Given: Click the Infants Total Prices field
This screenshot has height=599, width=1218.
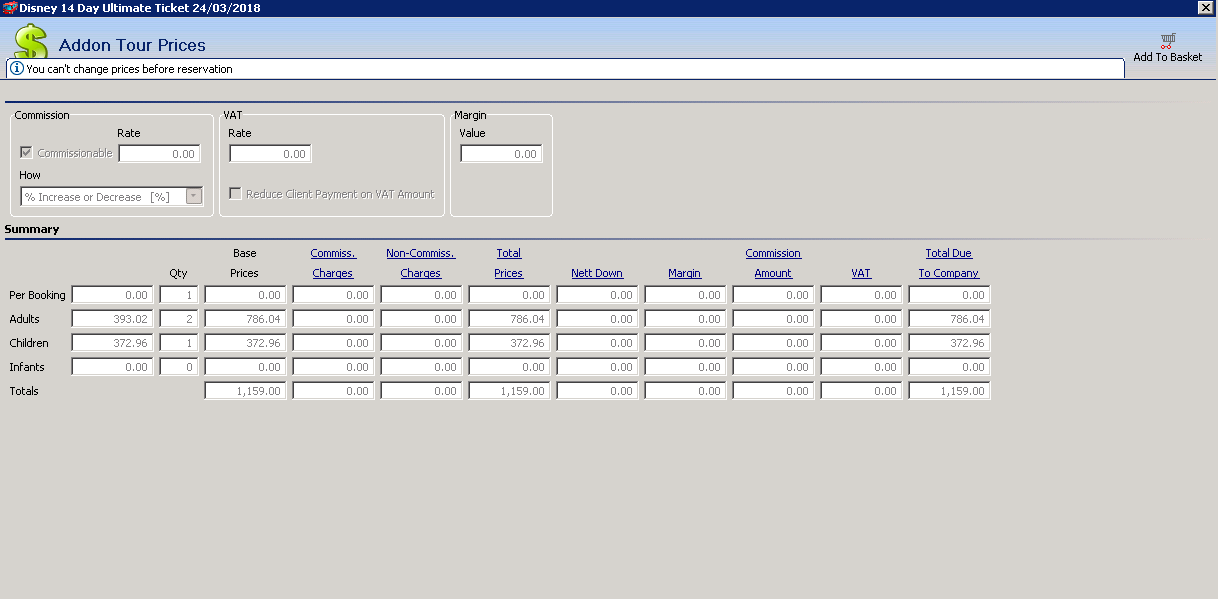Looking at the screenshot, I should [x=509, y=367].
